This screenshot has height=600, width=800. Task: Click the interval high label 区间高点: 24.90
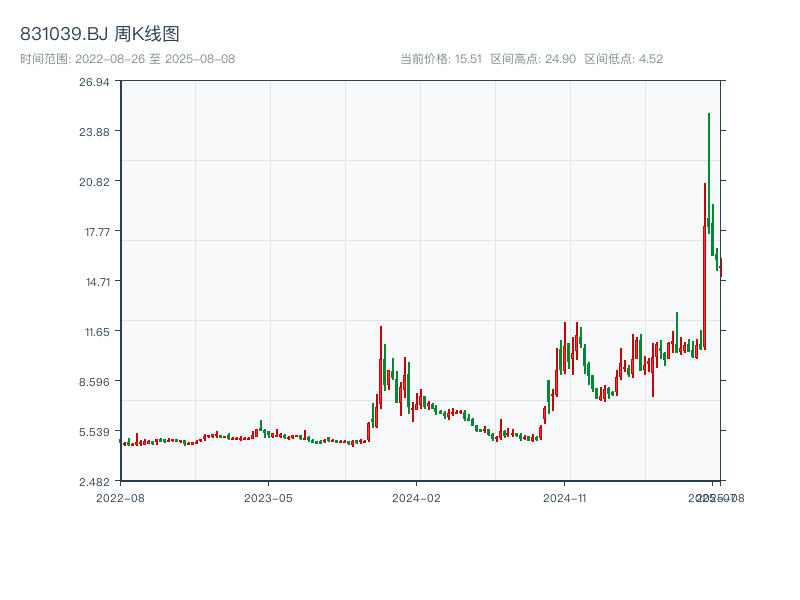pyautogui.click(x=533, y=59)
